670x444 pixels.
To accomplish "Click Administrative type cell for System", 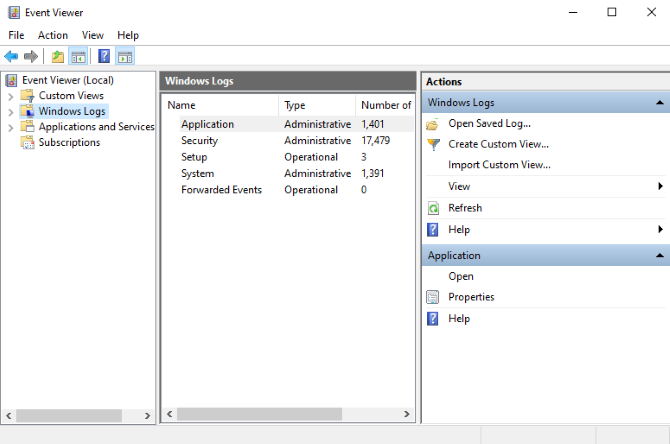I will [317, 173].
